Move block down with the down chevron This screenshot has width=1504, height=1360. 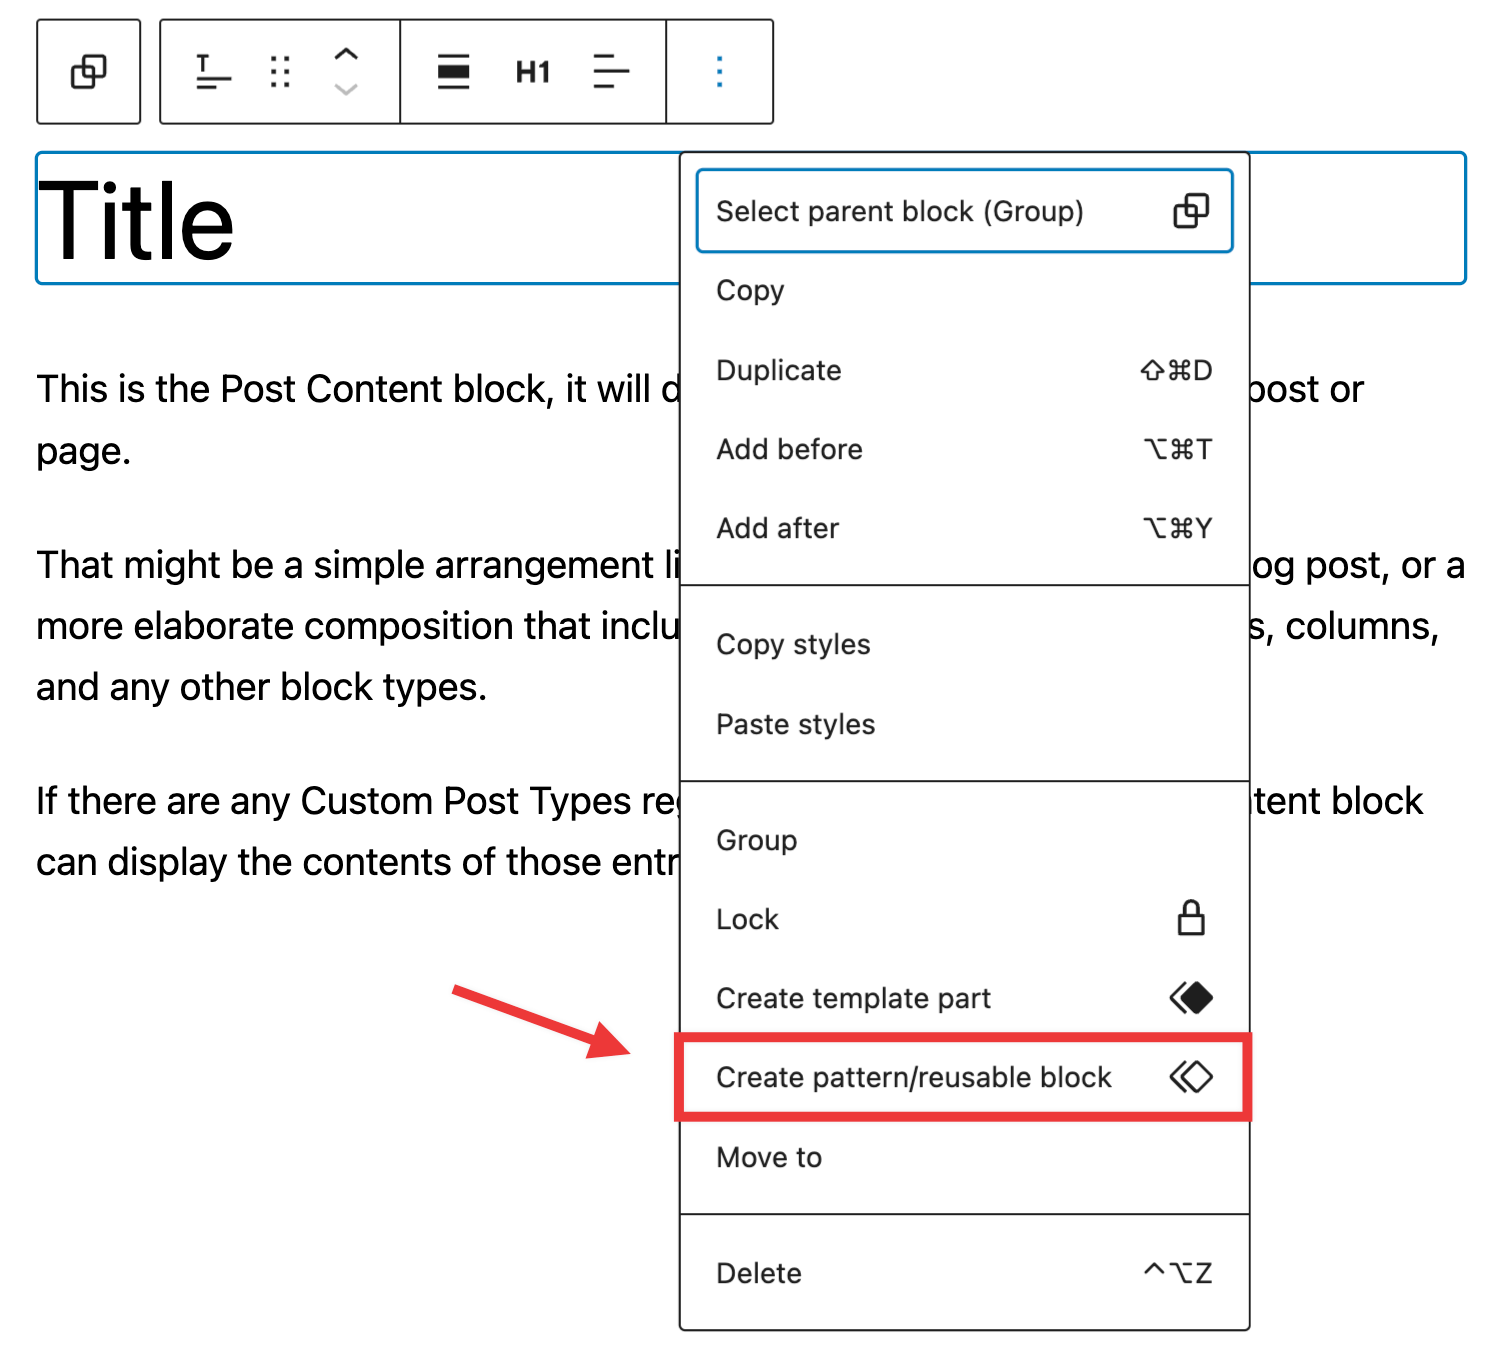tap(346, 90)
